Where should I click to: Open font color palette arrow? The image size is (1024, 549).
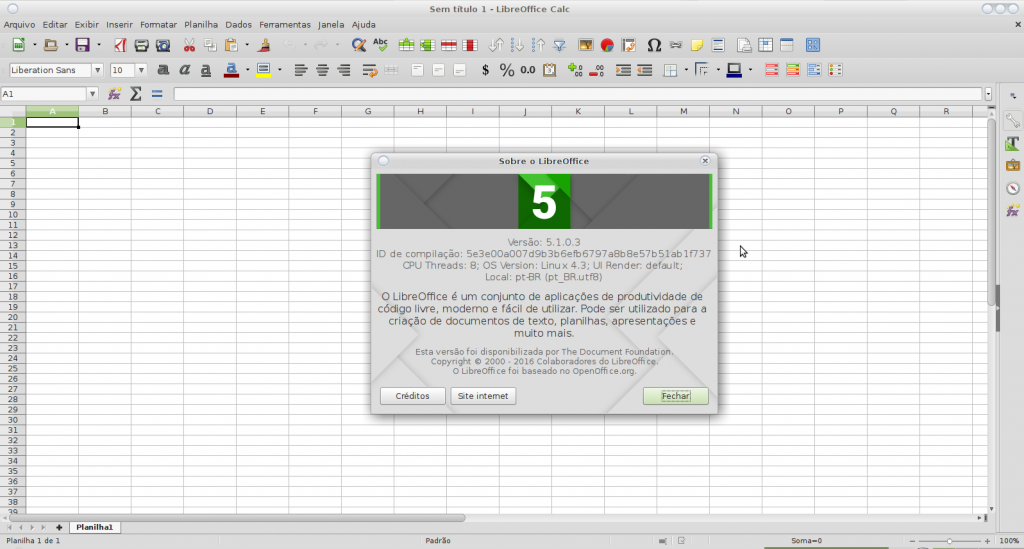pos(248,70)
